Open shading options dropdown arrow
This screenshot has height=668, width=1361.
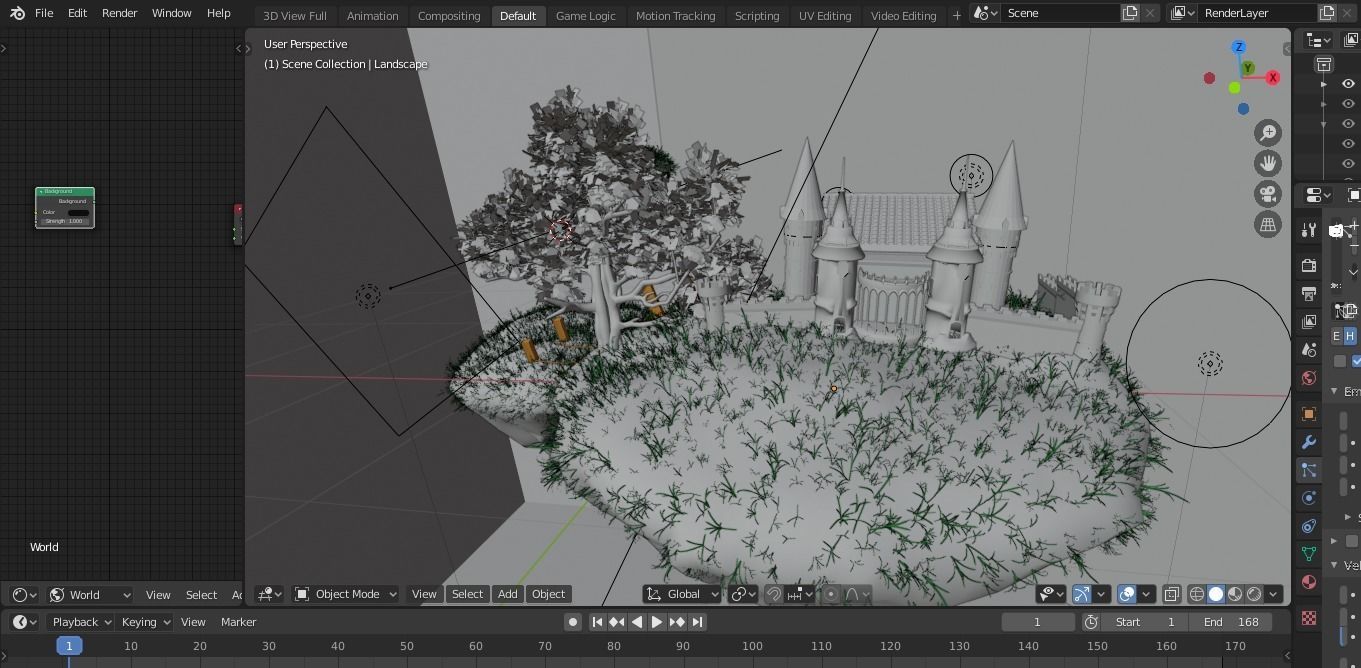[x=1274, y=594]
